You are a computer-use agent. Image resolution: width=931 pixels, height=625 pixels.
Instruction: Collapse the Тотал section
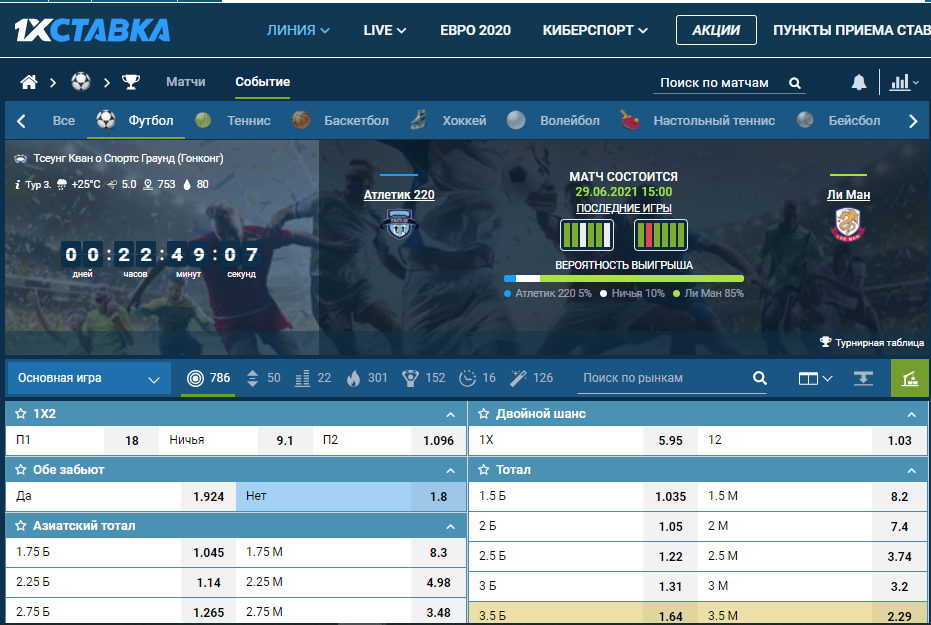click(911, 471)
